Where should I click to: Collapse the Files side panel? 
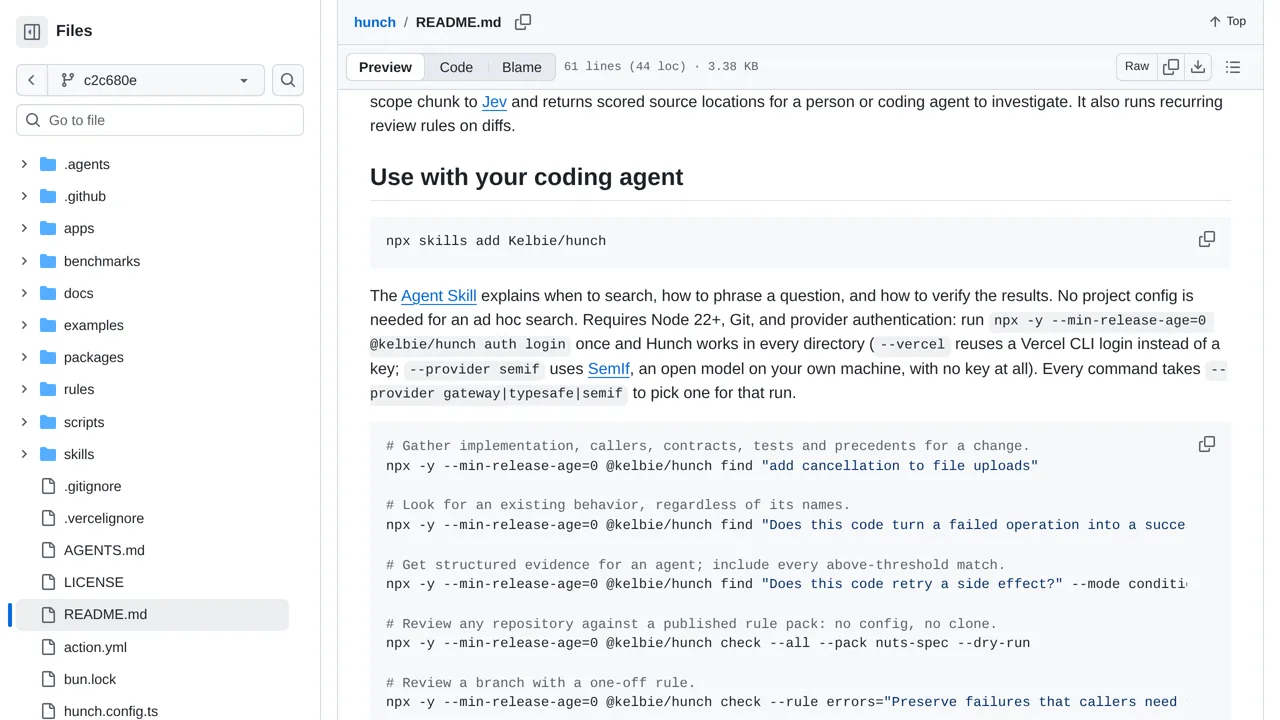point(32,31)
